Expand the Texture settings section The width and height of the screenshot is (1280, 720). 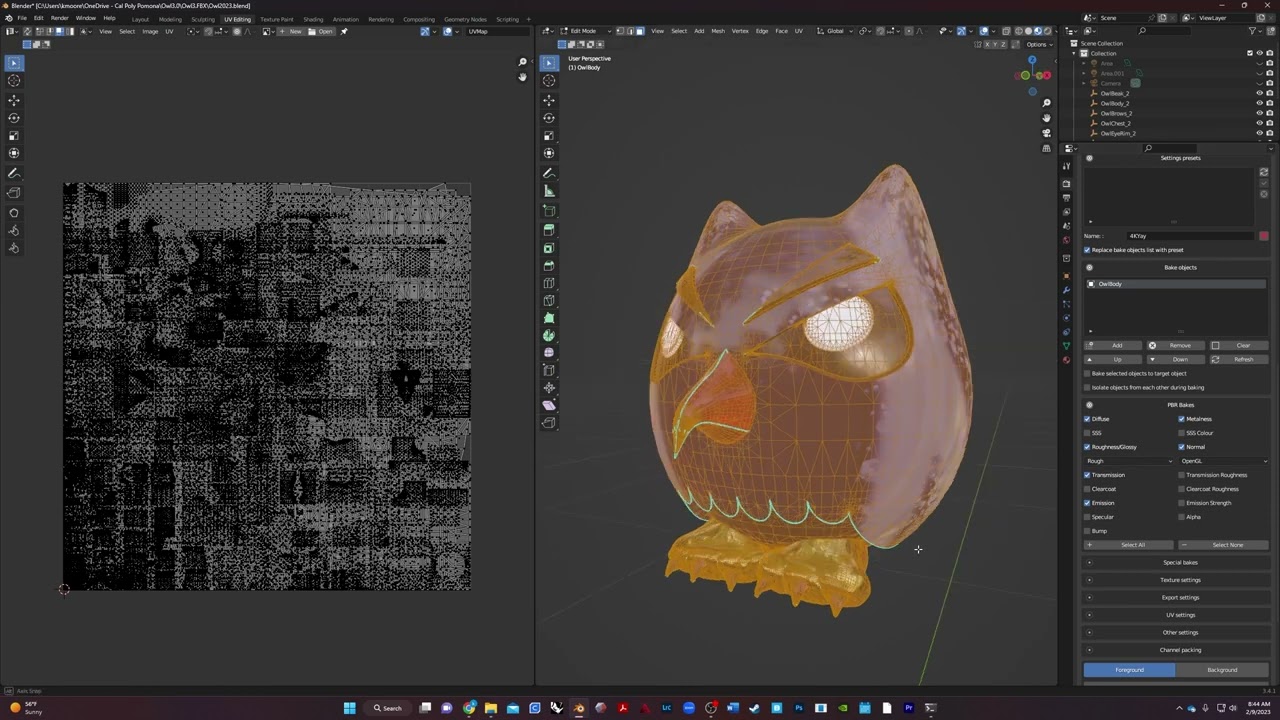coord(1180,580)
